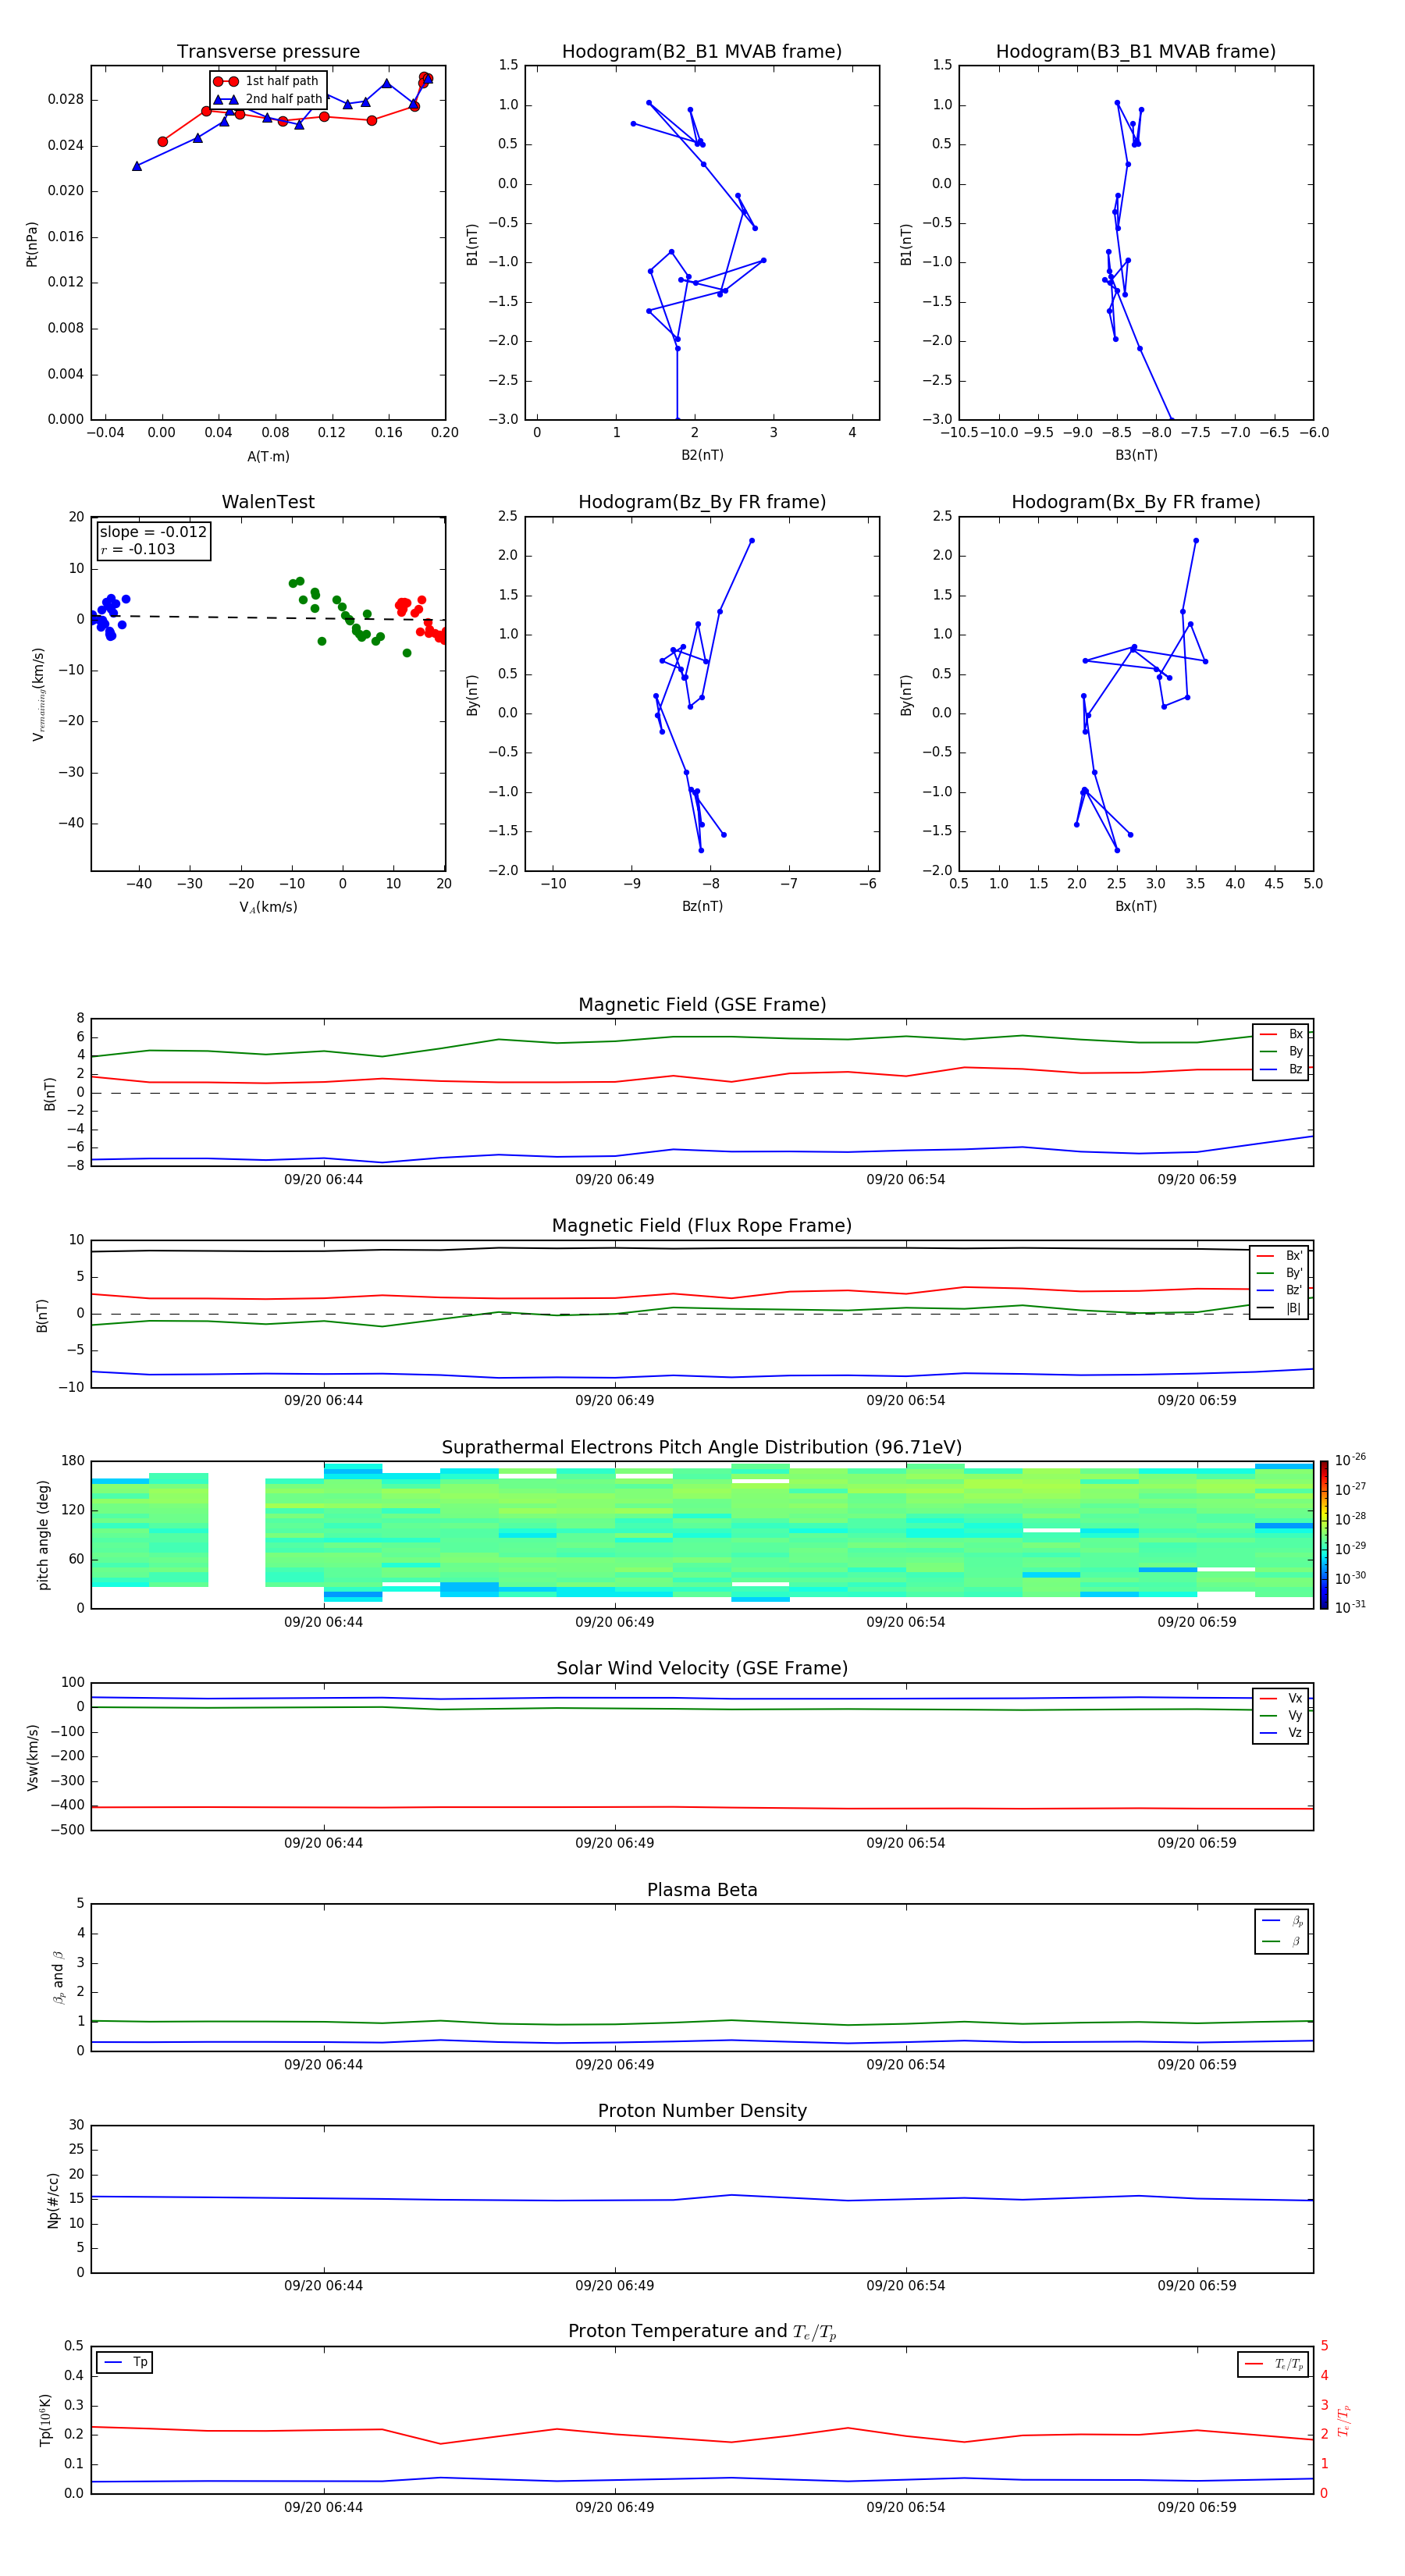Select the β legend entry in Plasma Beta
Image resolution: width=1405 pixels, height=2576 pixels.
click(x=1282, y=1941)
